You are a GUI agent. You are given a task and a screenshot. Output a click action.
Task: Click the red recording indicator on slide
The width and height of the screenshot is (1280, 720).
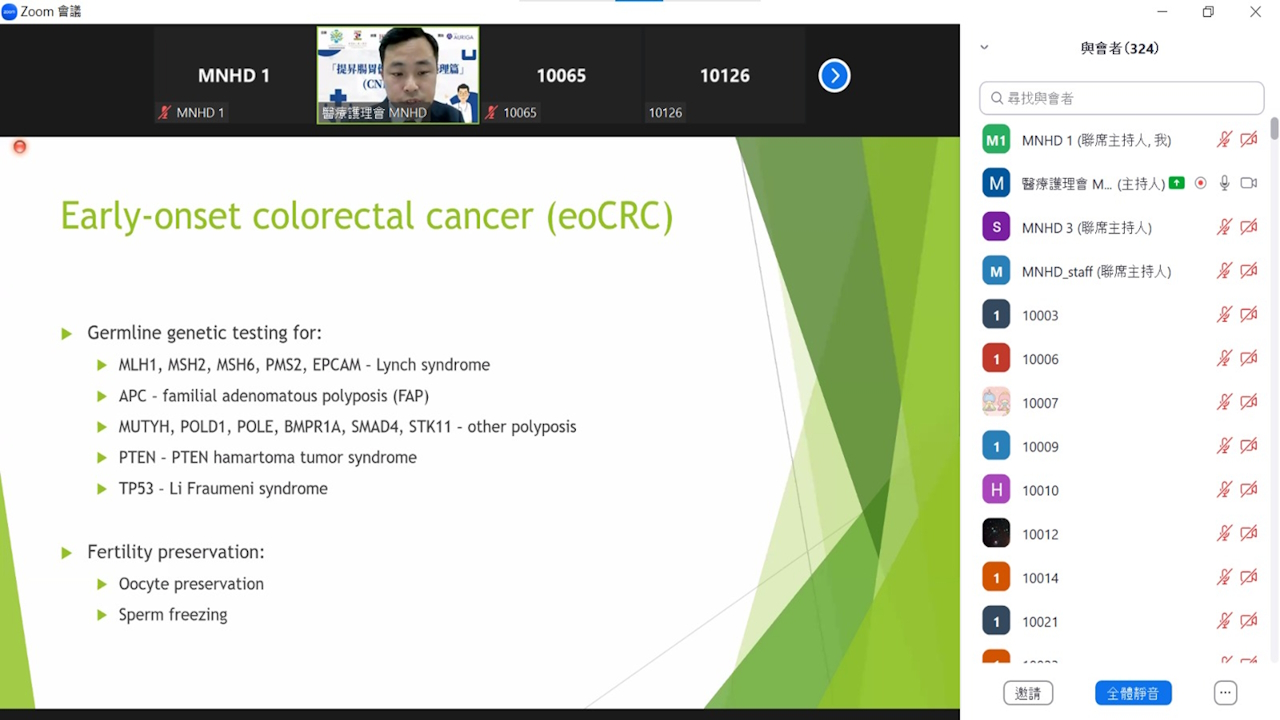[19, 147]
